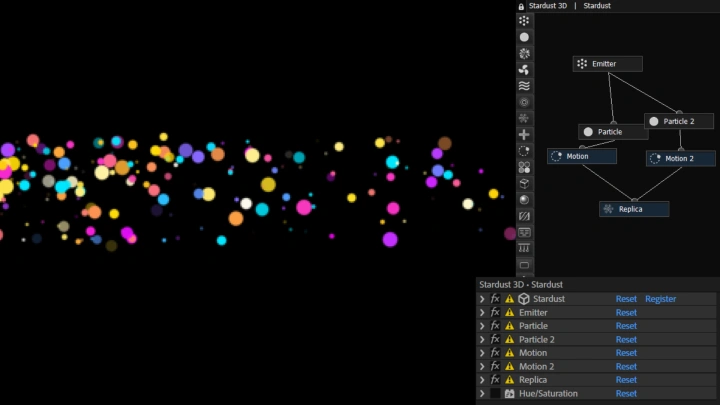Reset the Emitter effect

point(626,313)
